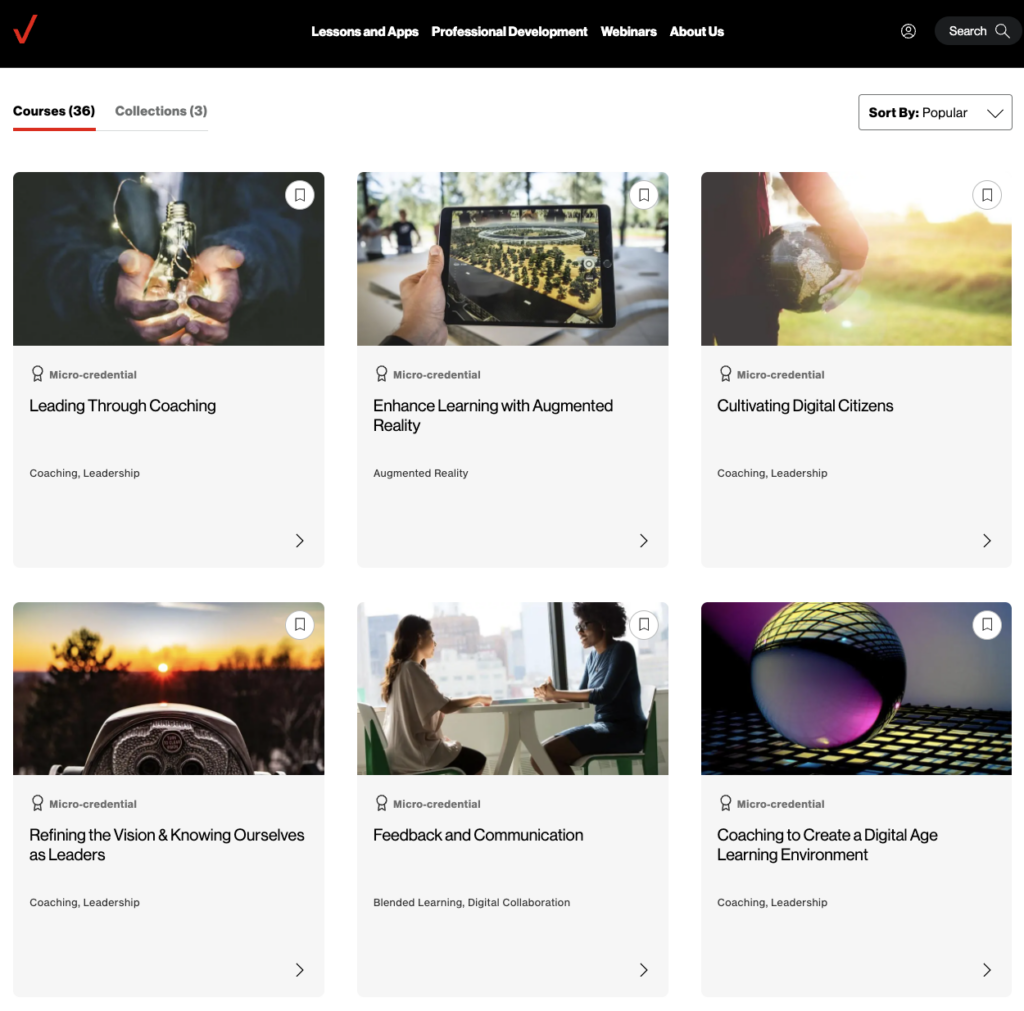The image size is (1024, 1011).
Task: Open the Webinars link
Action: (628, 32)
